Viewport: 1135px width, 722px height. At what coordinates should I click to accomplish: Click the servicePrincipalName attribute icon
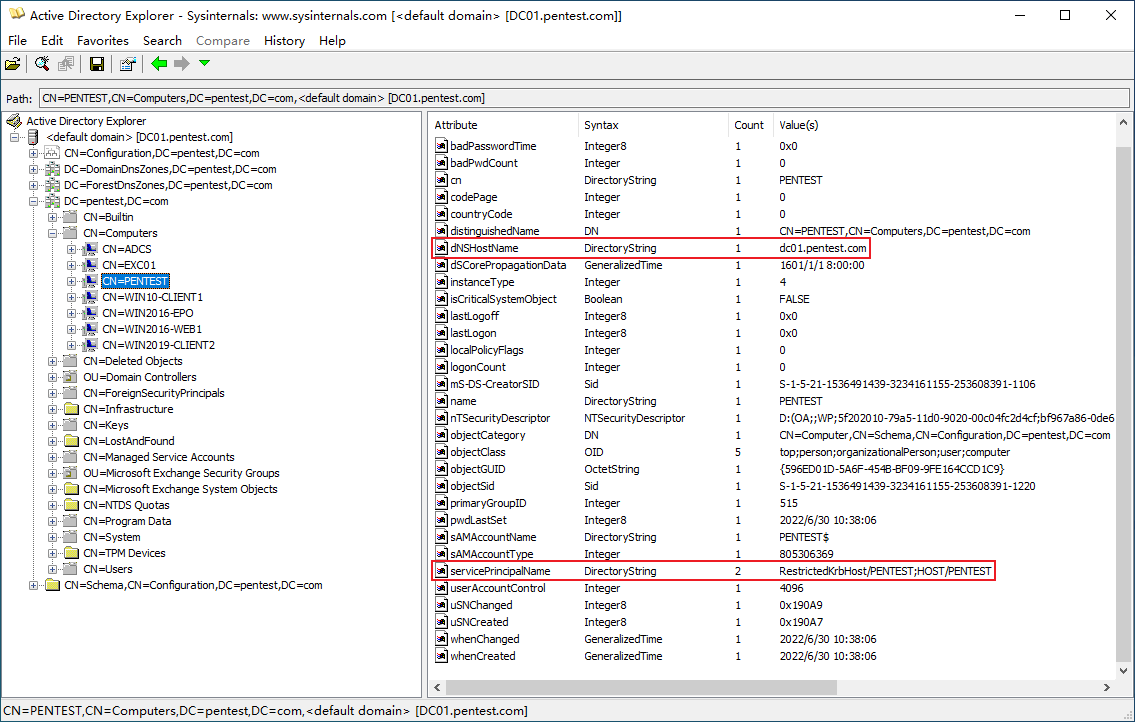(442, 571)
